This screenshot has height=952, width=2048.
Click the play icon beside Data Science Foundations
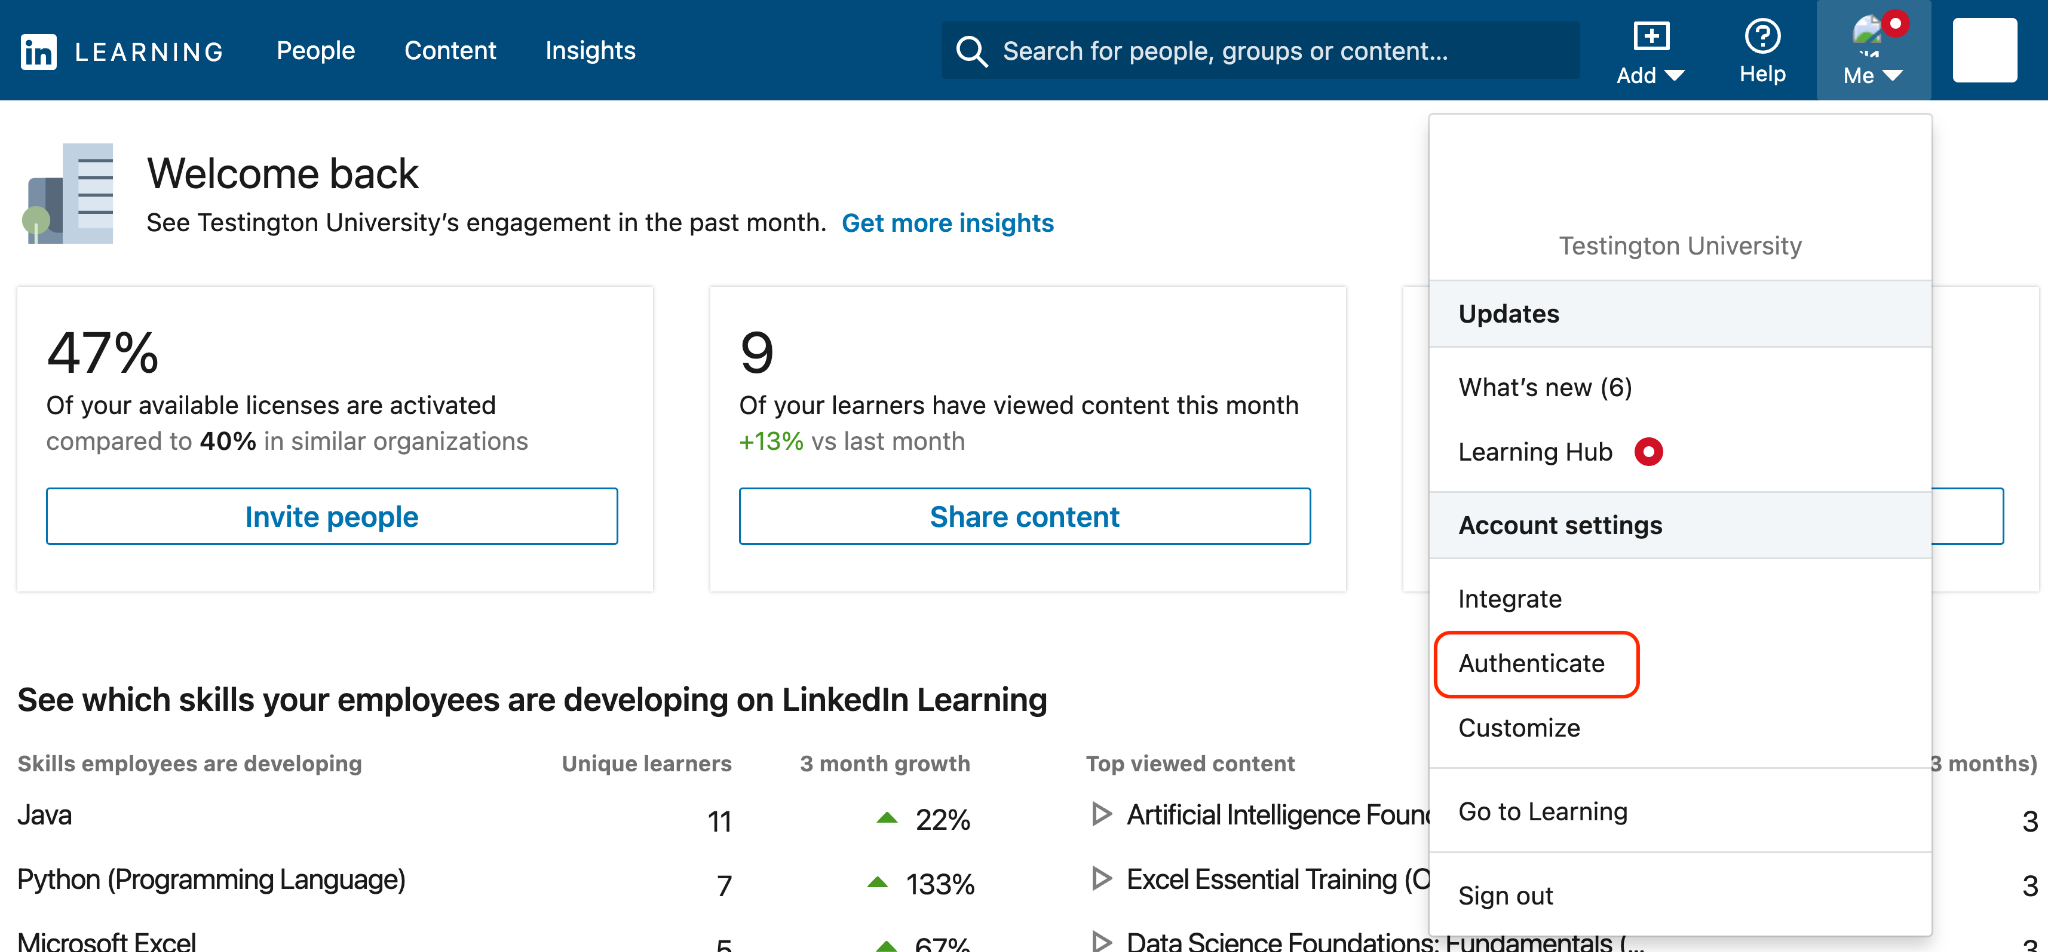pyautogui.click(x=1101, y=941)
